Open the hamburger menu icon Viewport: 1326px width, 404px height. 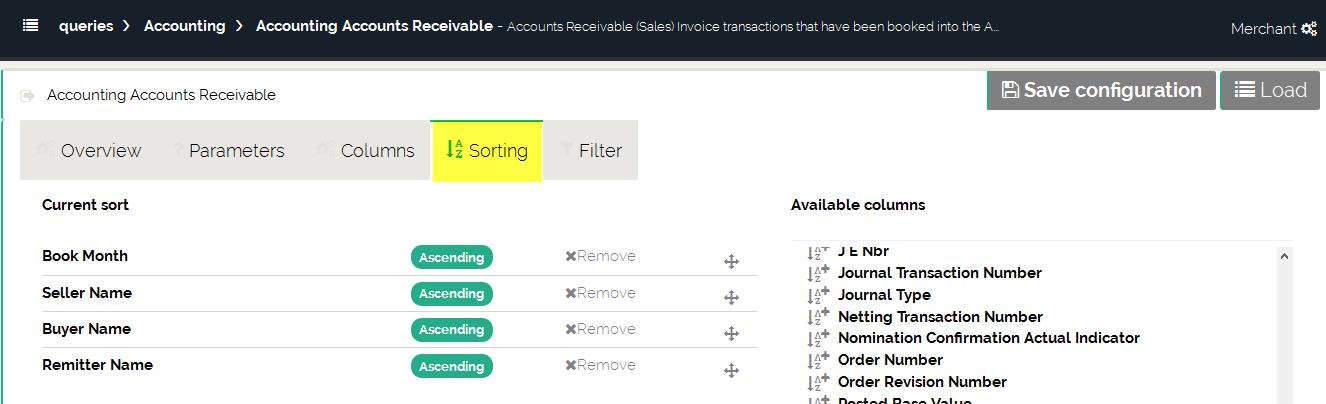pyautogui.click(x=31, y=26)
